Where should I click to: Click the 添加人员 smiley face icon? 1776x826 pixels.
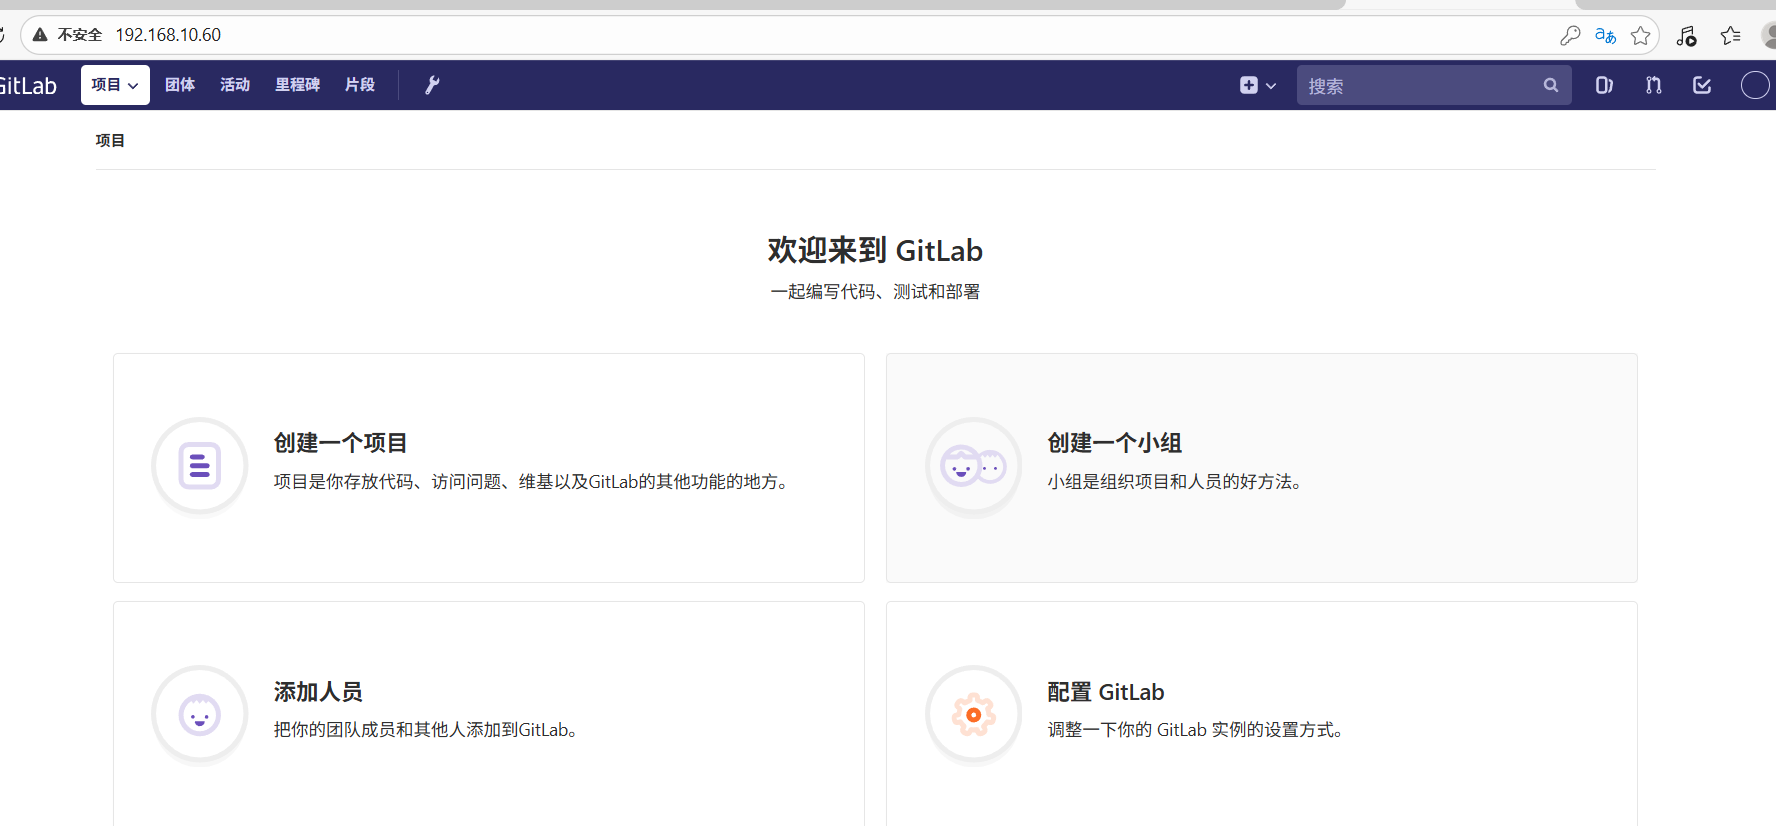200,715
